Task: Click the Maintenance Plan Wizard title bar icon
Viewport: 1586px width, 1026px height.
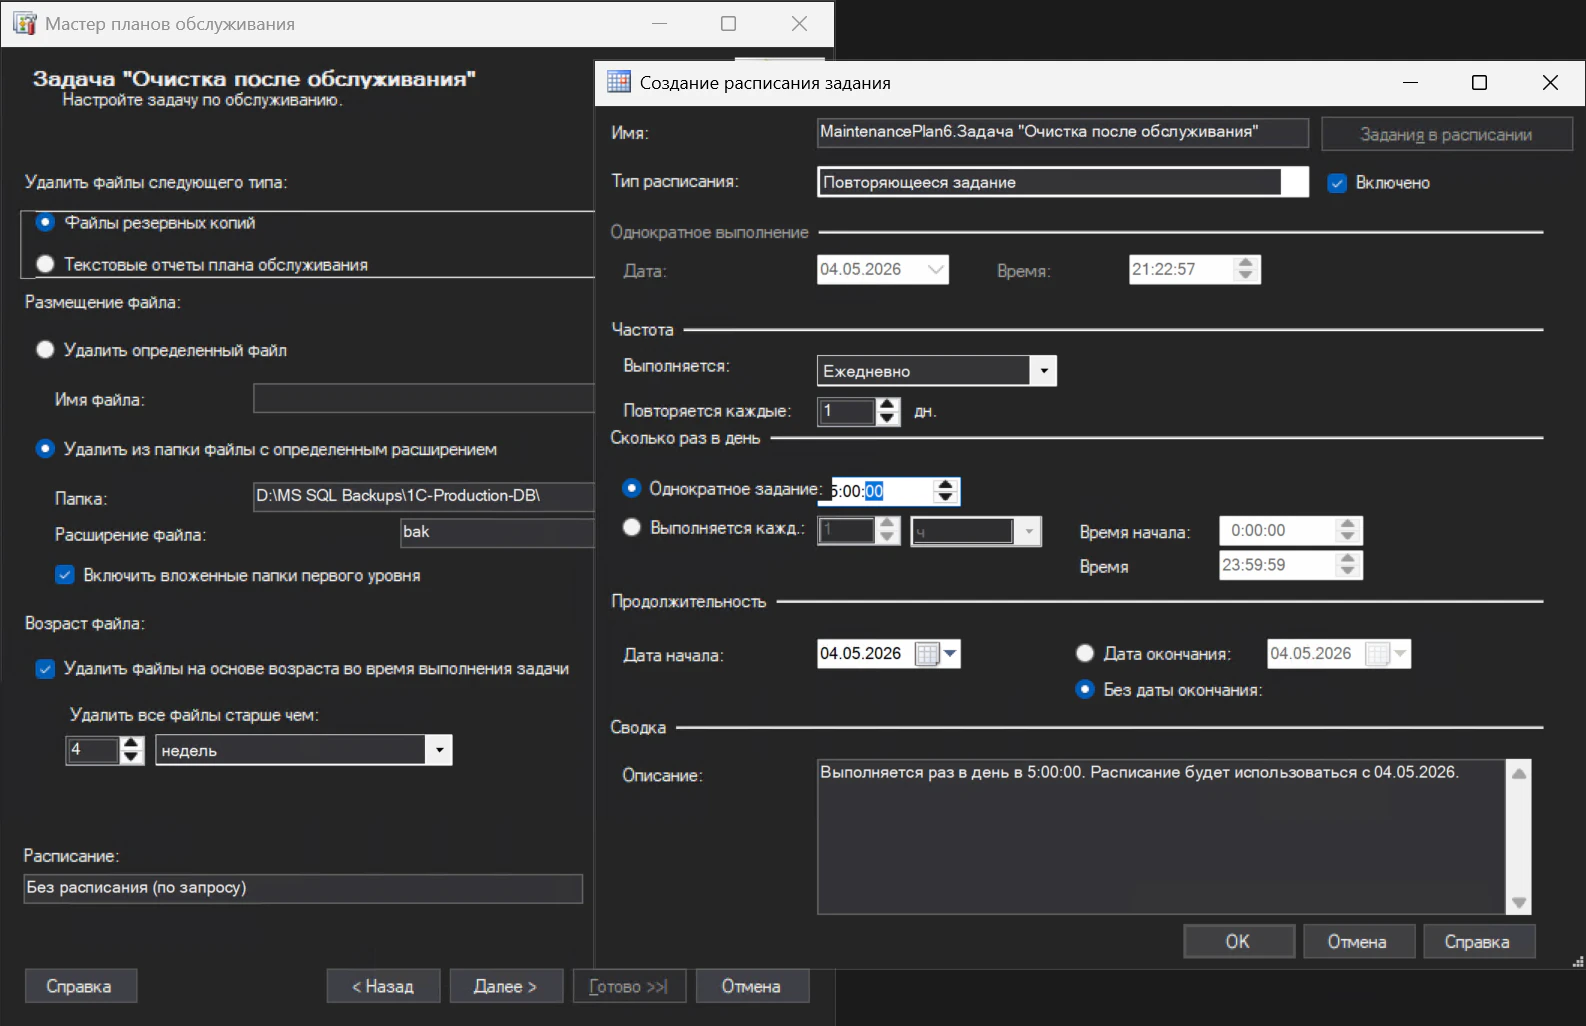Action: pyautogui.click(x=25, y=23)
